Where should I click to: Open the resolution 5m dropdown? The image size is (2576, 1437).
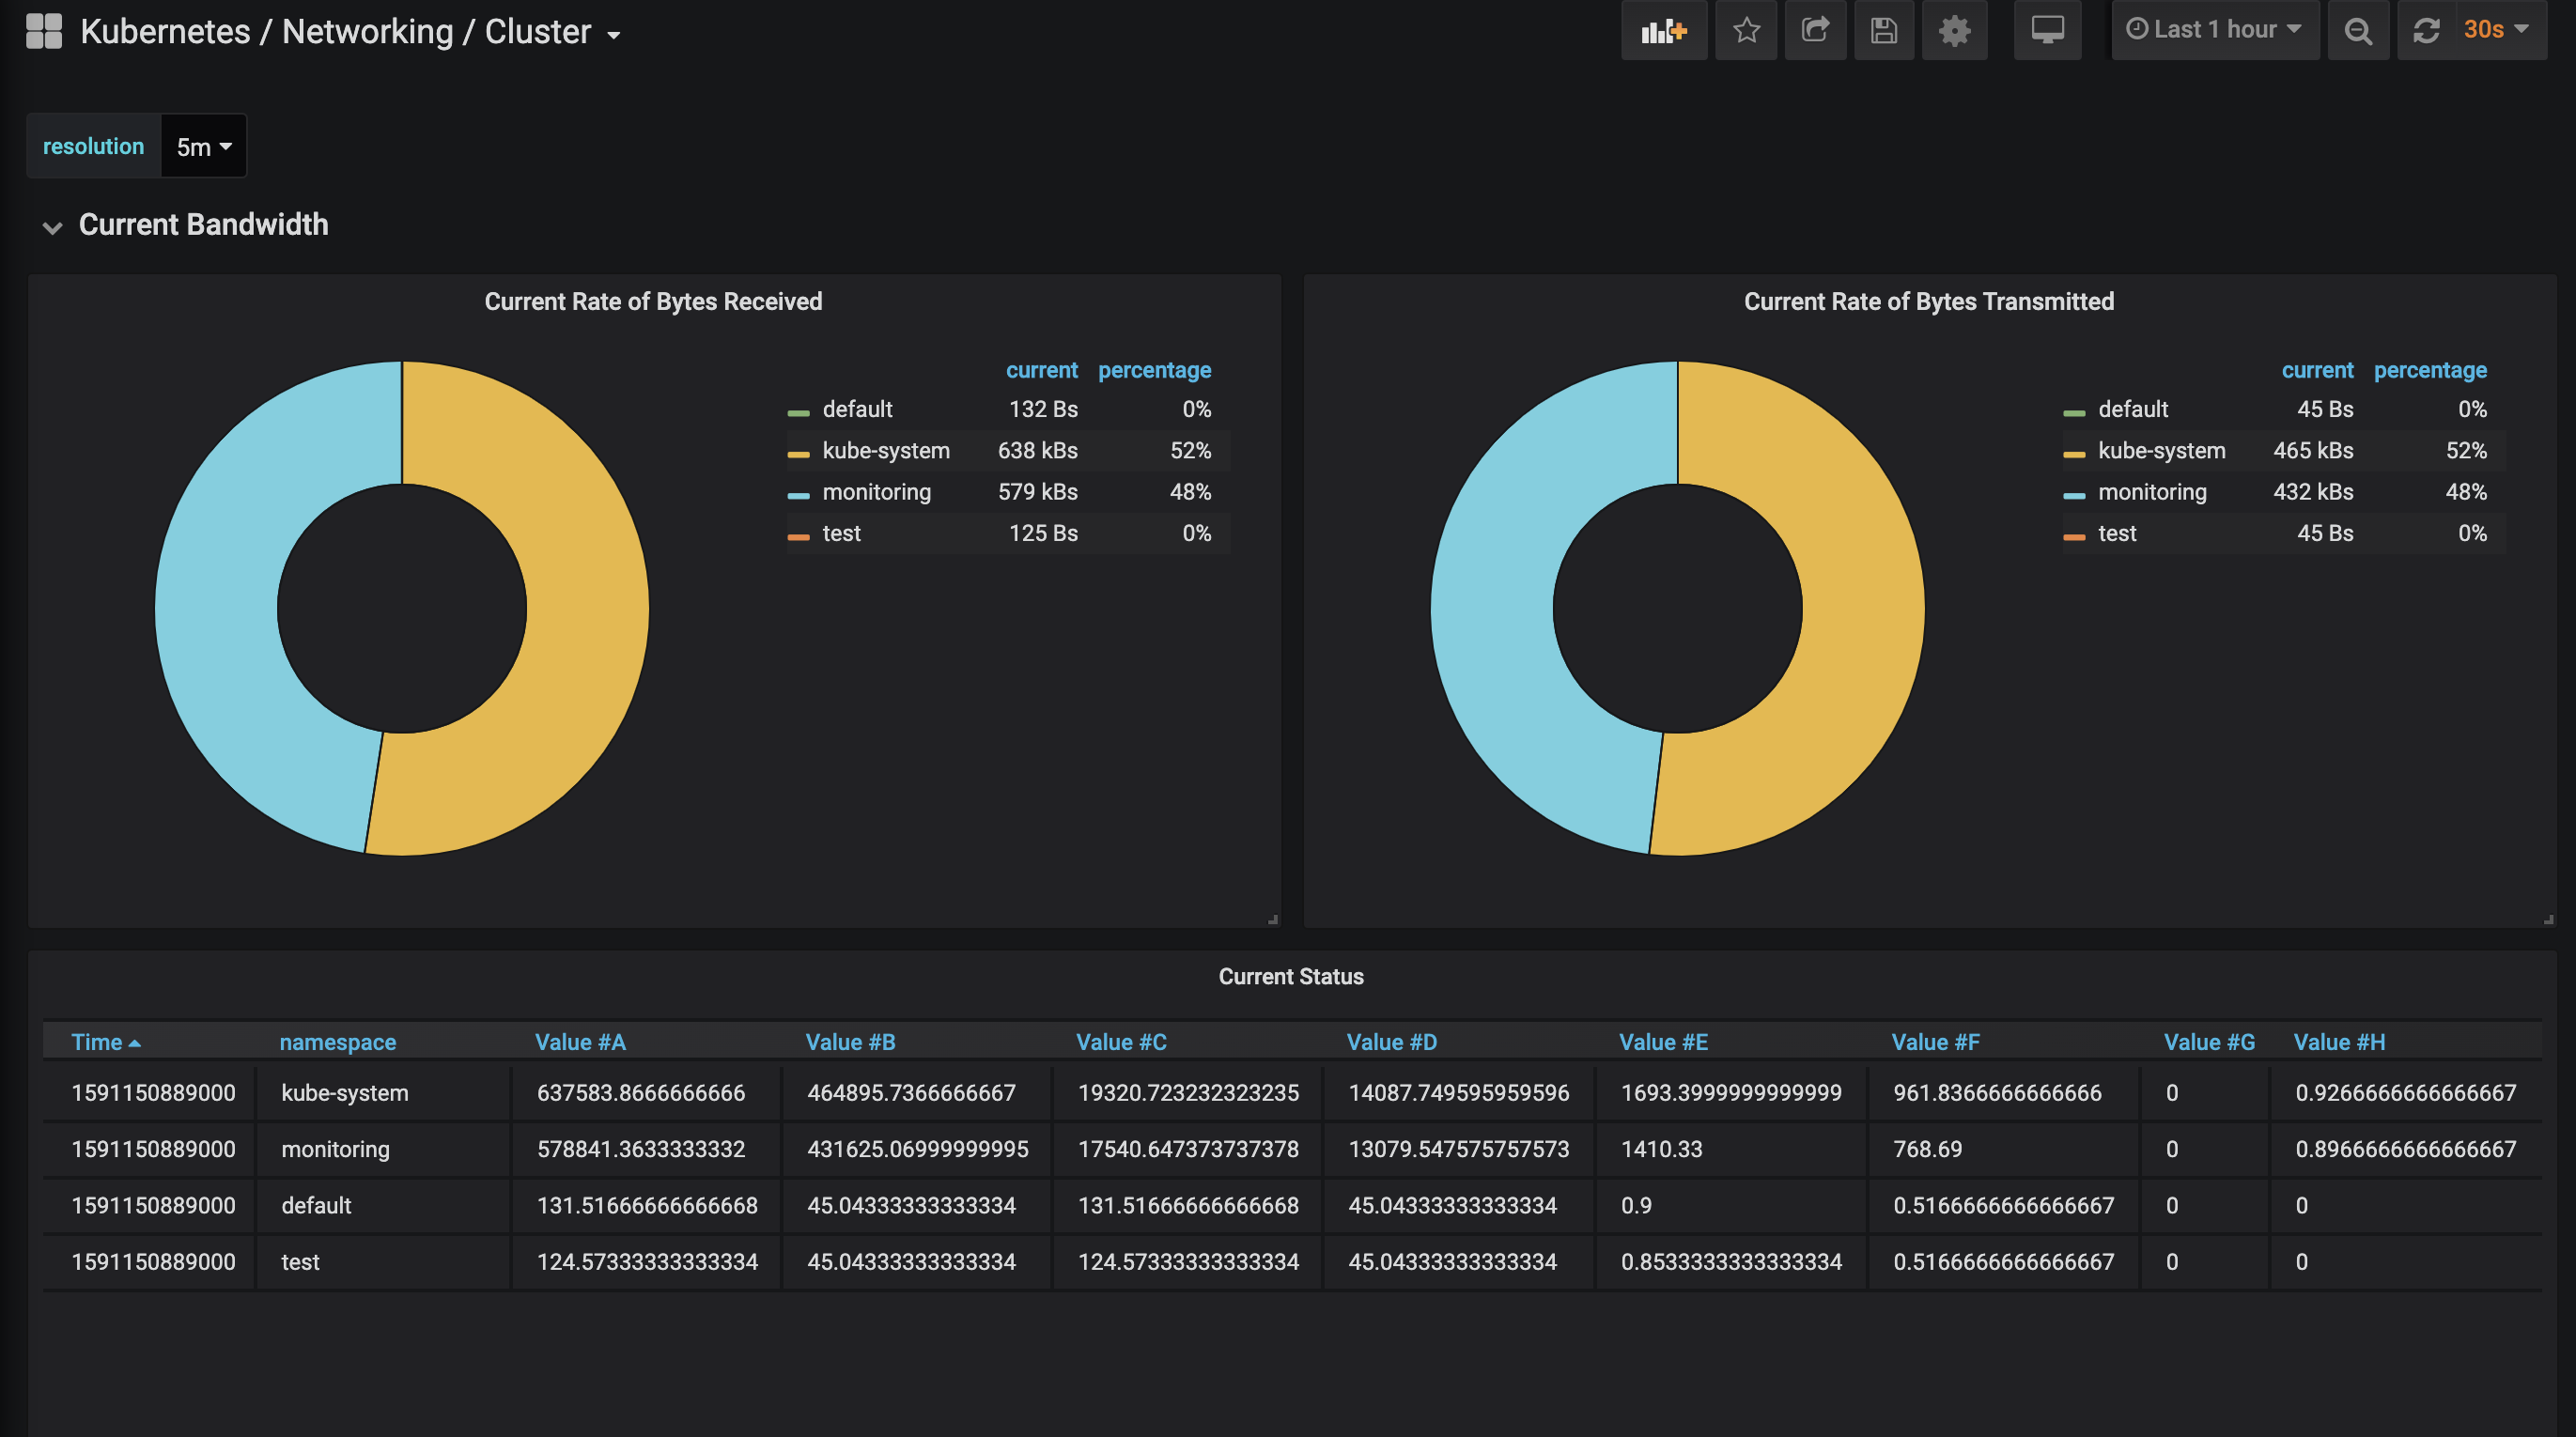(203, 147)
